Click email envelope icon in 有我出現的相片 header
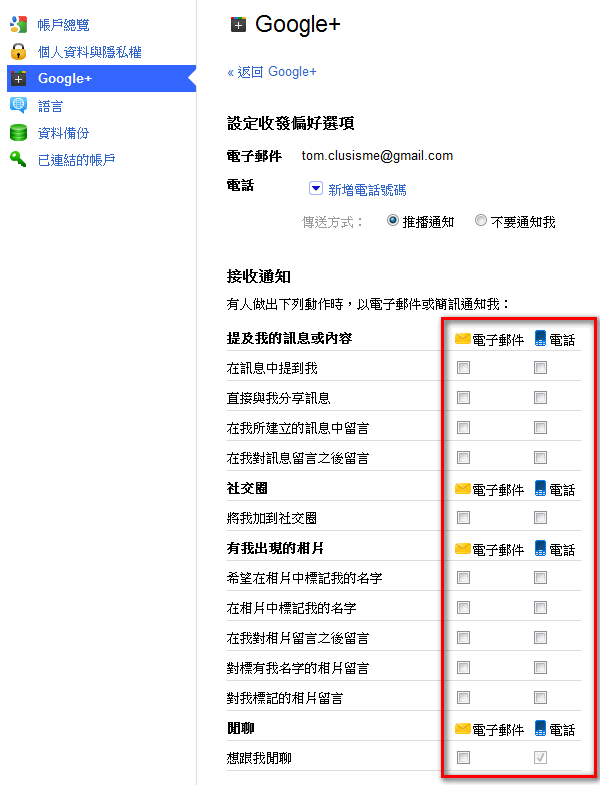 pos(463,549)
